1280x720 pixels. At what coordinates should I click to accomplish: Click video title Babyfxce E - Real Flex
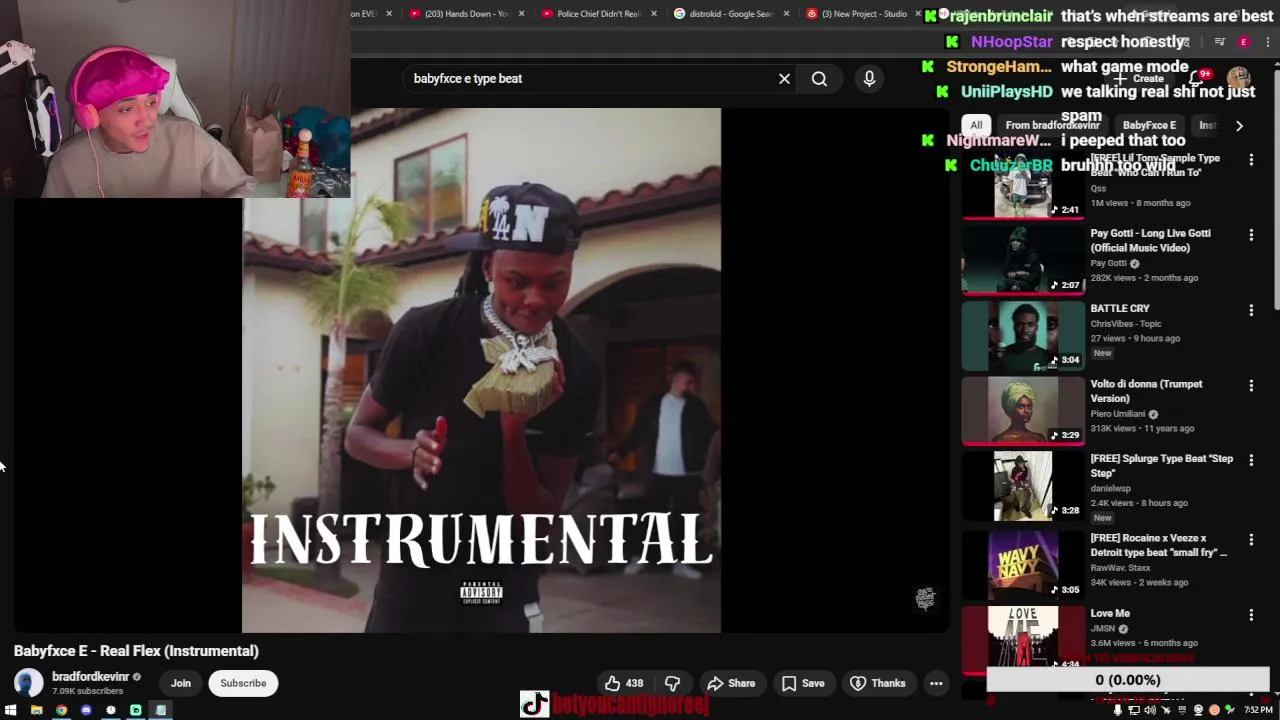coord(136,651)
